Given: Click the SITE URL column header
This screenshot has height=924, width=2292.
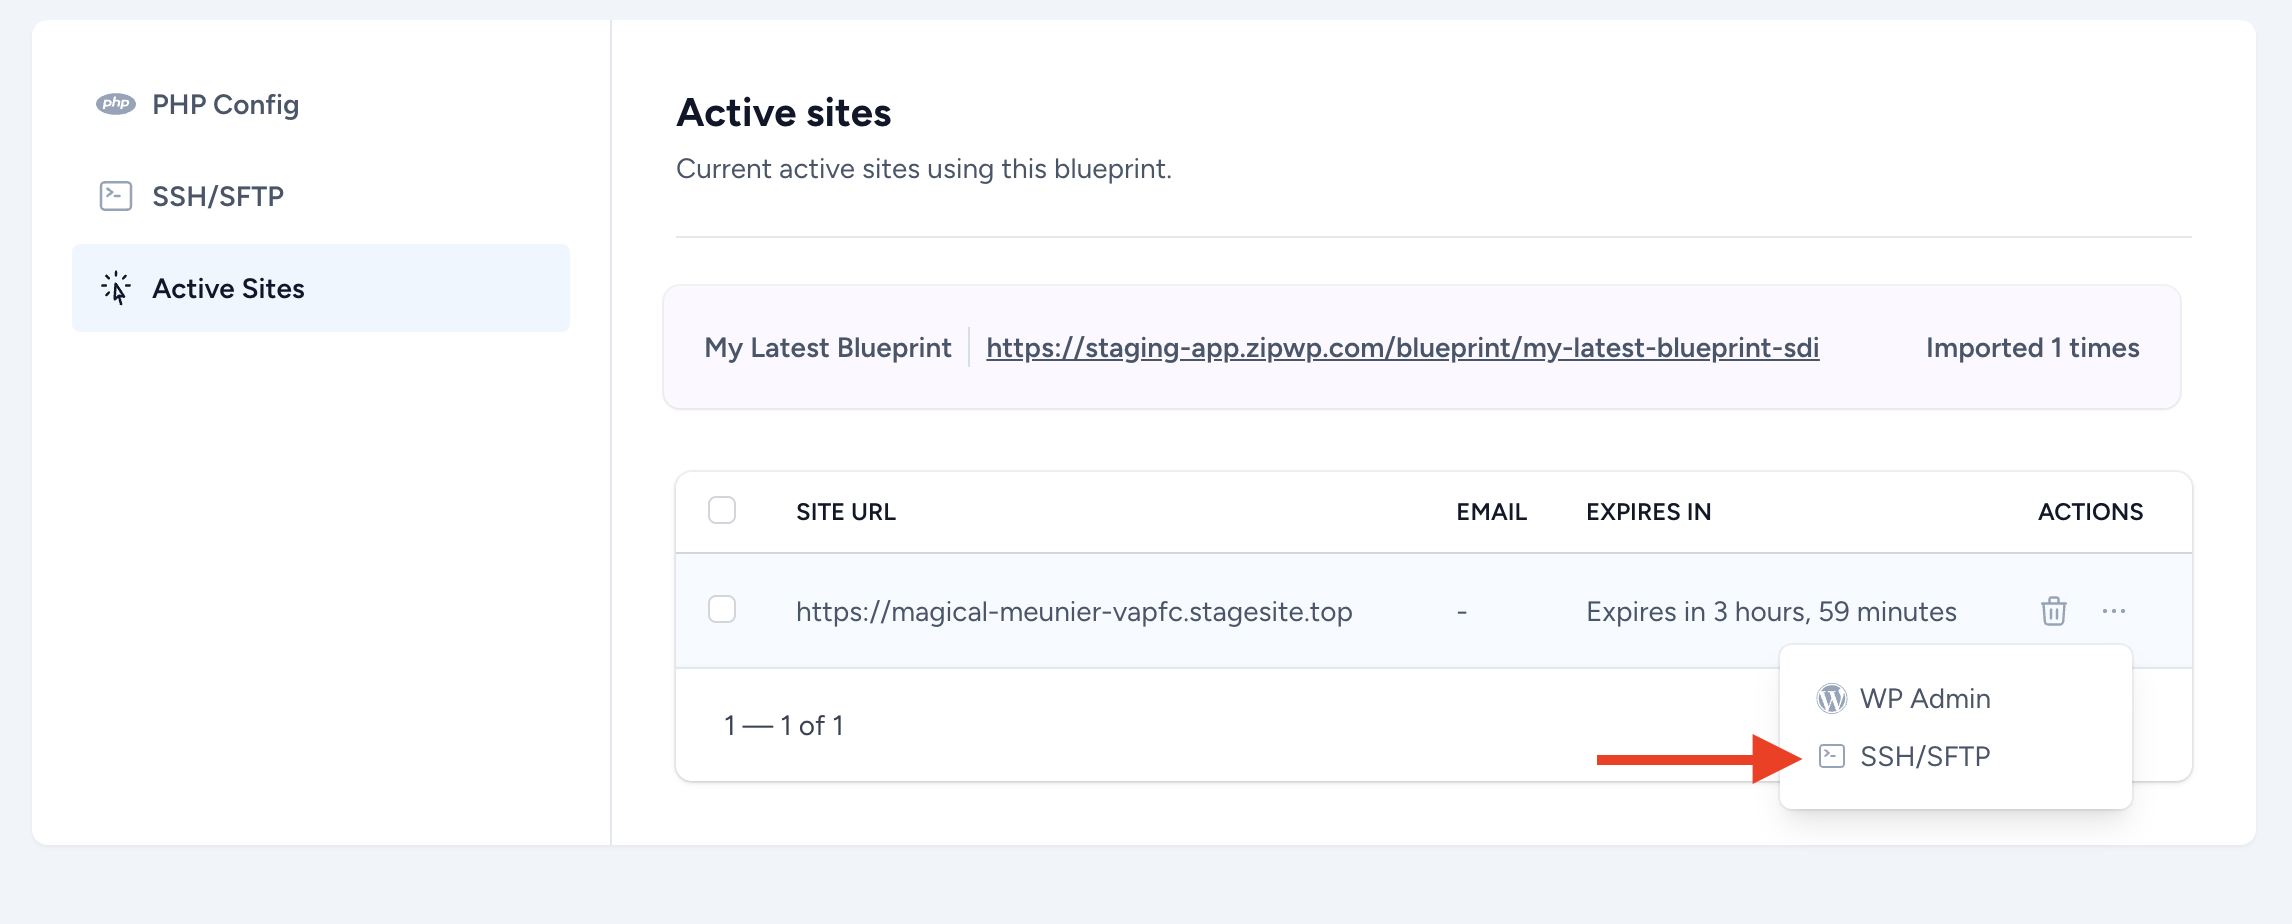Looking at the screenshot, I should coord(846,512).
